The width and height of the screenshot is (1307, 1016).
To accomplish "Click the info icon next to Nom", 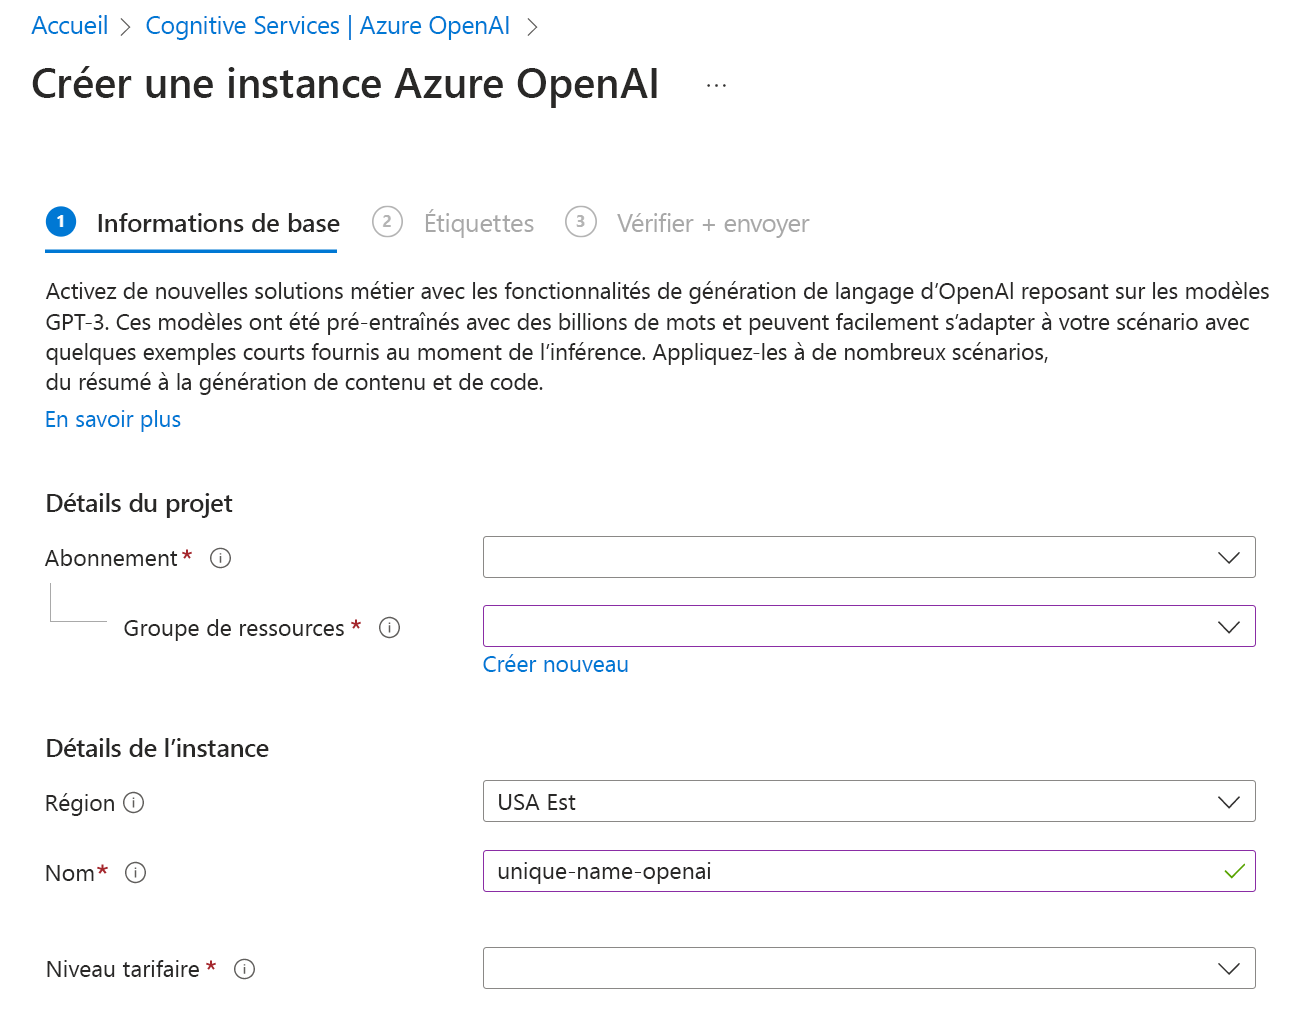I will tap(136, 872).
